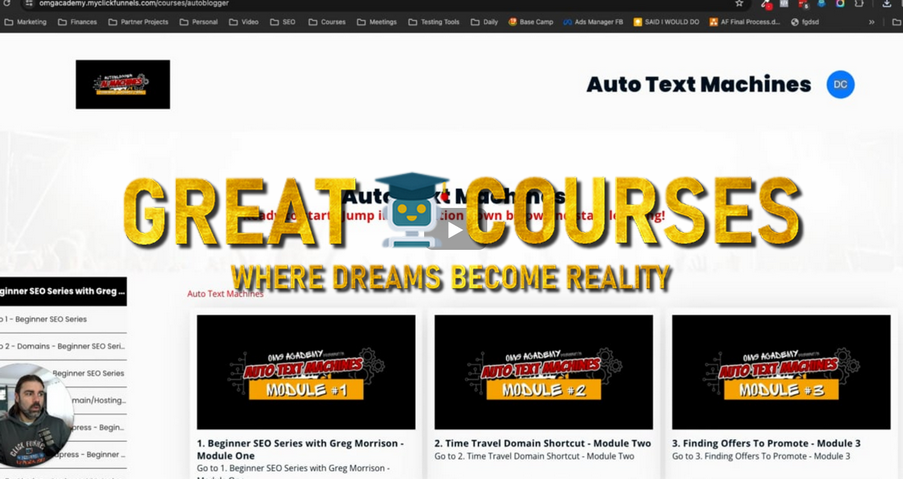
Task: Click the Auto Text Machines page header title
Action: point(699,85)
